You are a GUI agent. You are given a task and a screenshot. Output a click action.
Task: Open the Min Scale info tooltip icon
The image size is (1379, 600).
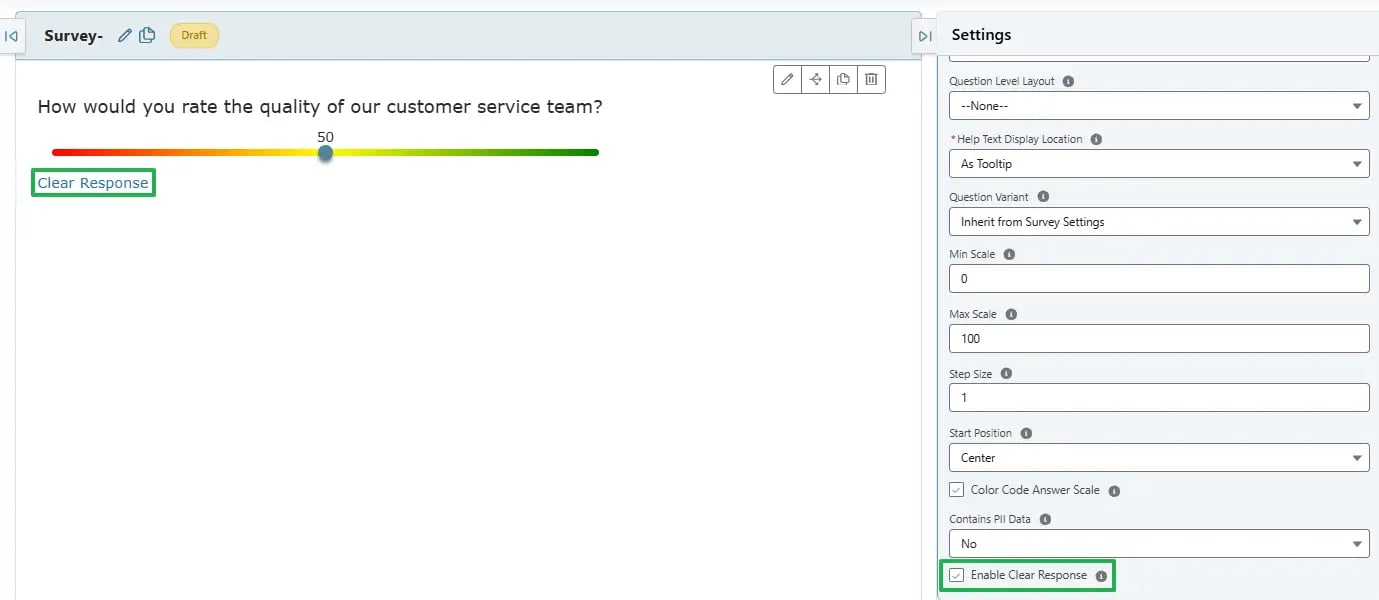click(x=1008, y=254)
